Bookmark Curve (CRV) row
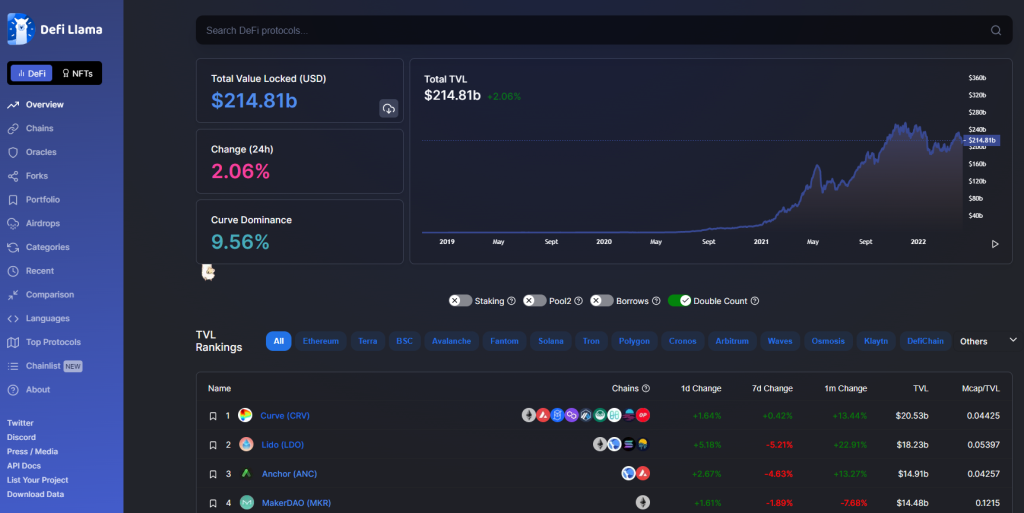Image resolution: width=1024 pixels, height=513 pixels. [213, 416]
